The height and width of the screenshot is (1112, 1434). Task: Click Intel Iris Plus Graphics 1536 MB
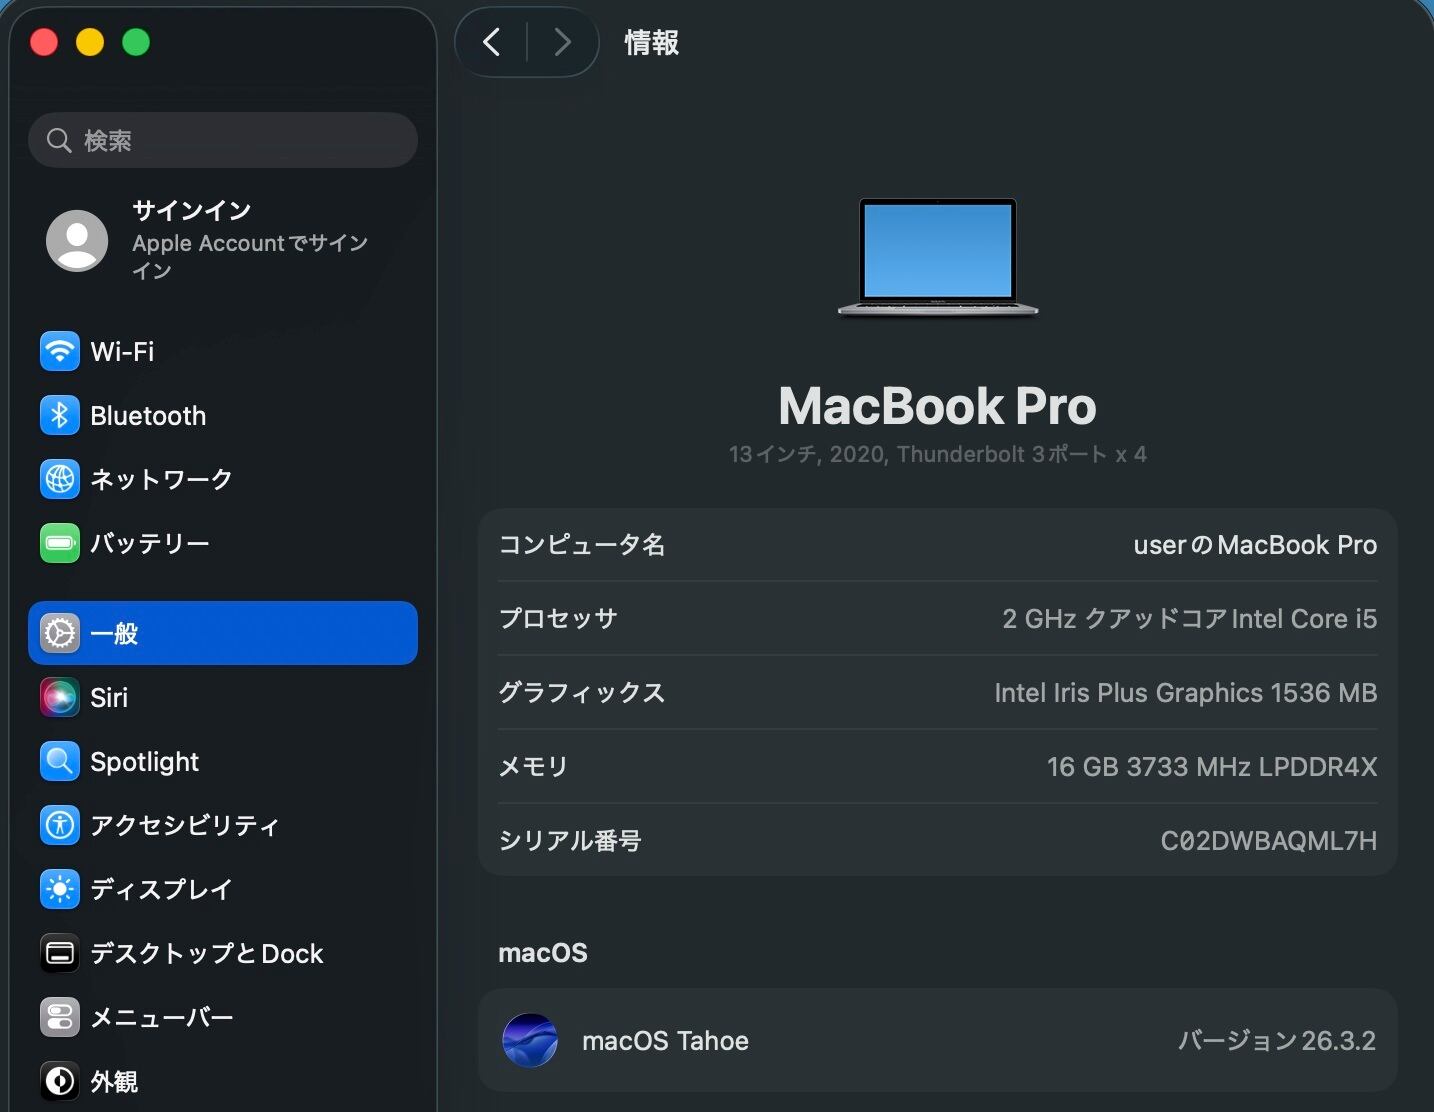click(1186, 693)
